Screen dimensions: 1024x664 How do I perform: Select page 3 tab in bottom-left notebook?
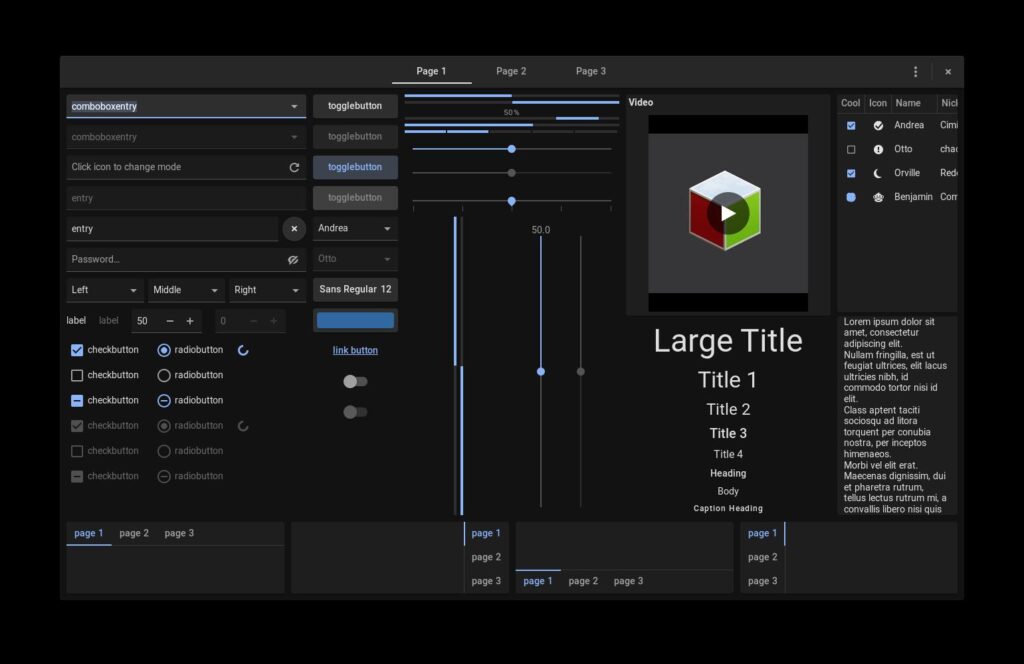click(x=179, y=534)
